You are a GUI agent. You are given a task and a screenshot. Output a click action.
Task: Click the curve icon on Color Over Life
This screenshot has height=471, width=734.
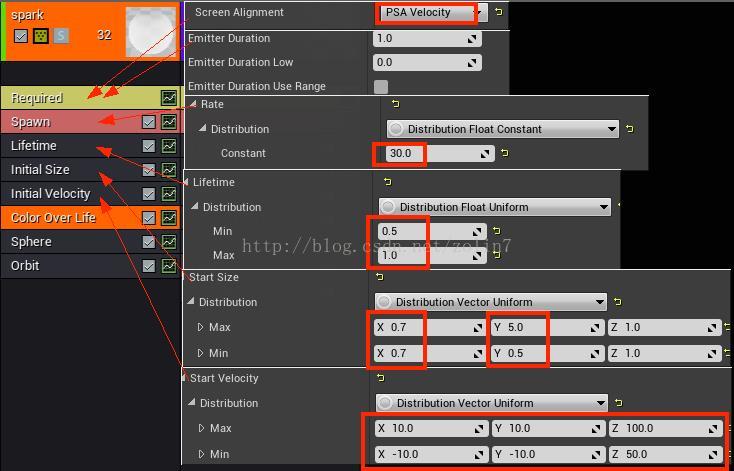tap(169, 218)
